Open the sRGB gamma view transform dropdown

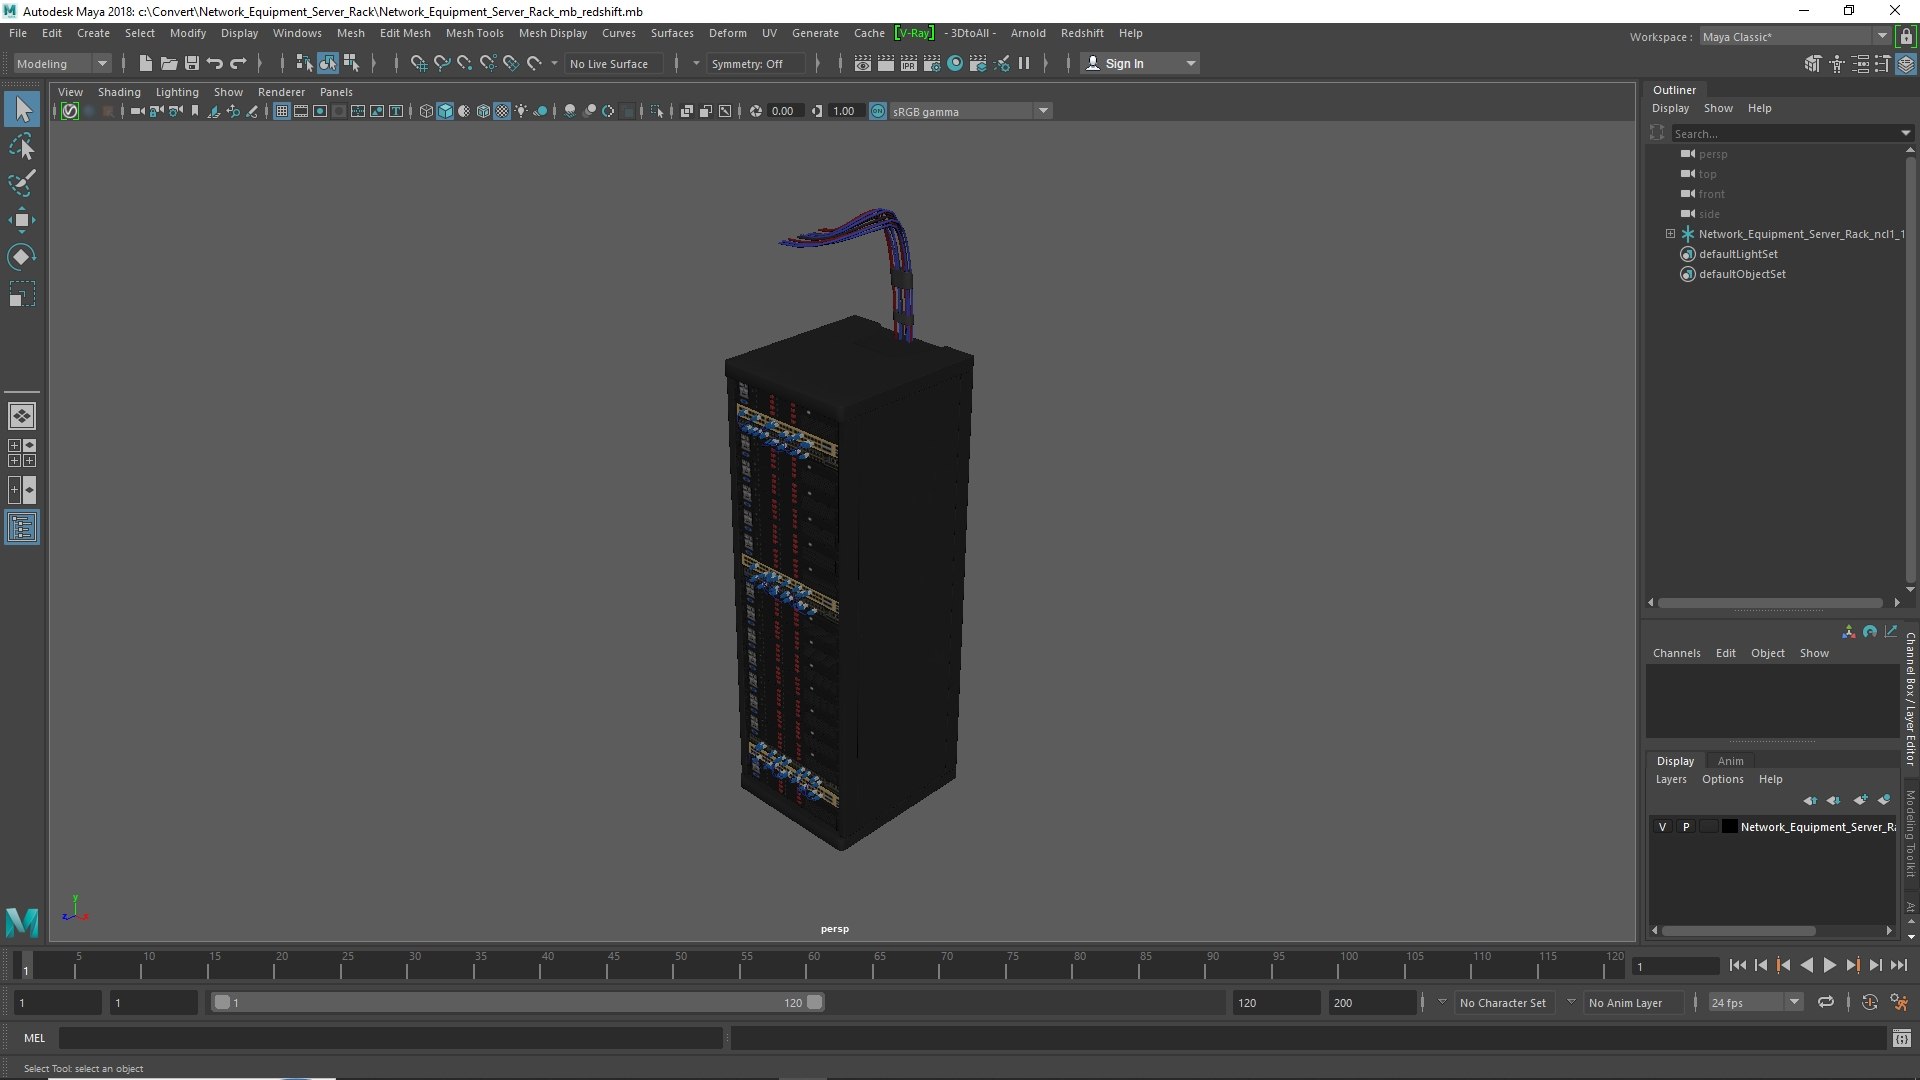coord(970,111)
